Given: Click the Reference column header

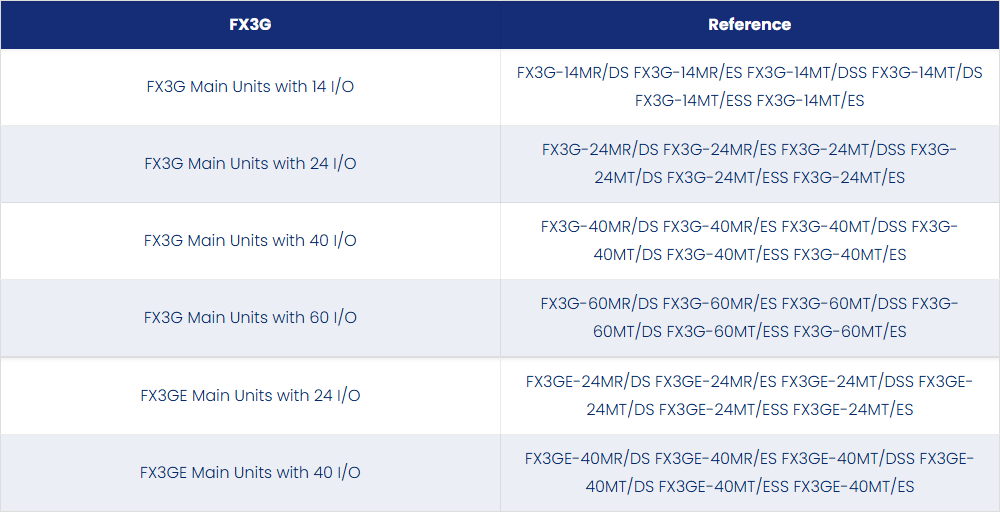Looking at the screenshot, I should pos(749,24).
